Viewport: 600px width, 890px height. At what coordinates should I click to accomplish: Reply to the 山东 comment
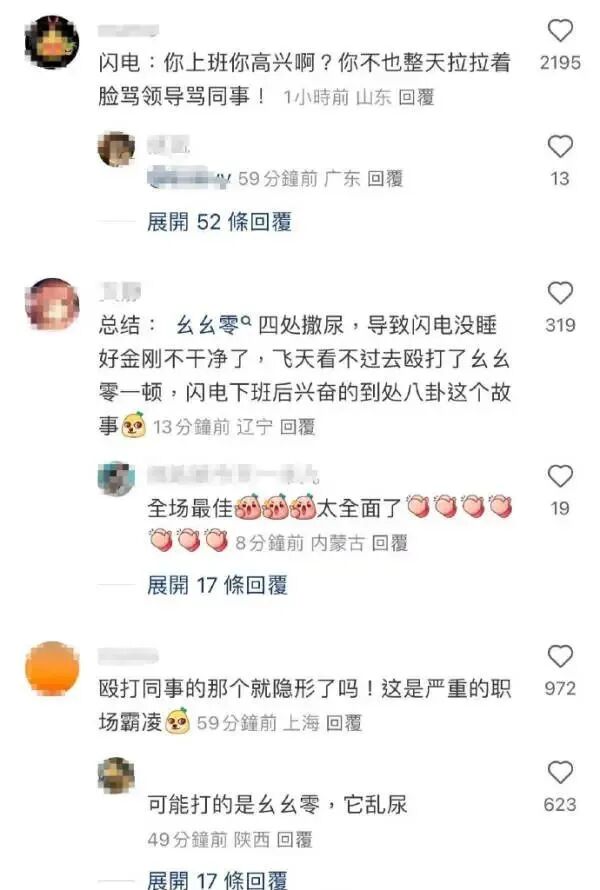tap(416, 98)
